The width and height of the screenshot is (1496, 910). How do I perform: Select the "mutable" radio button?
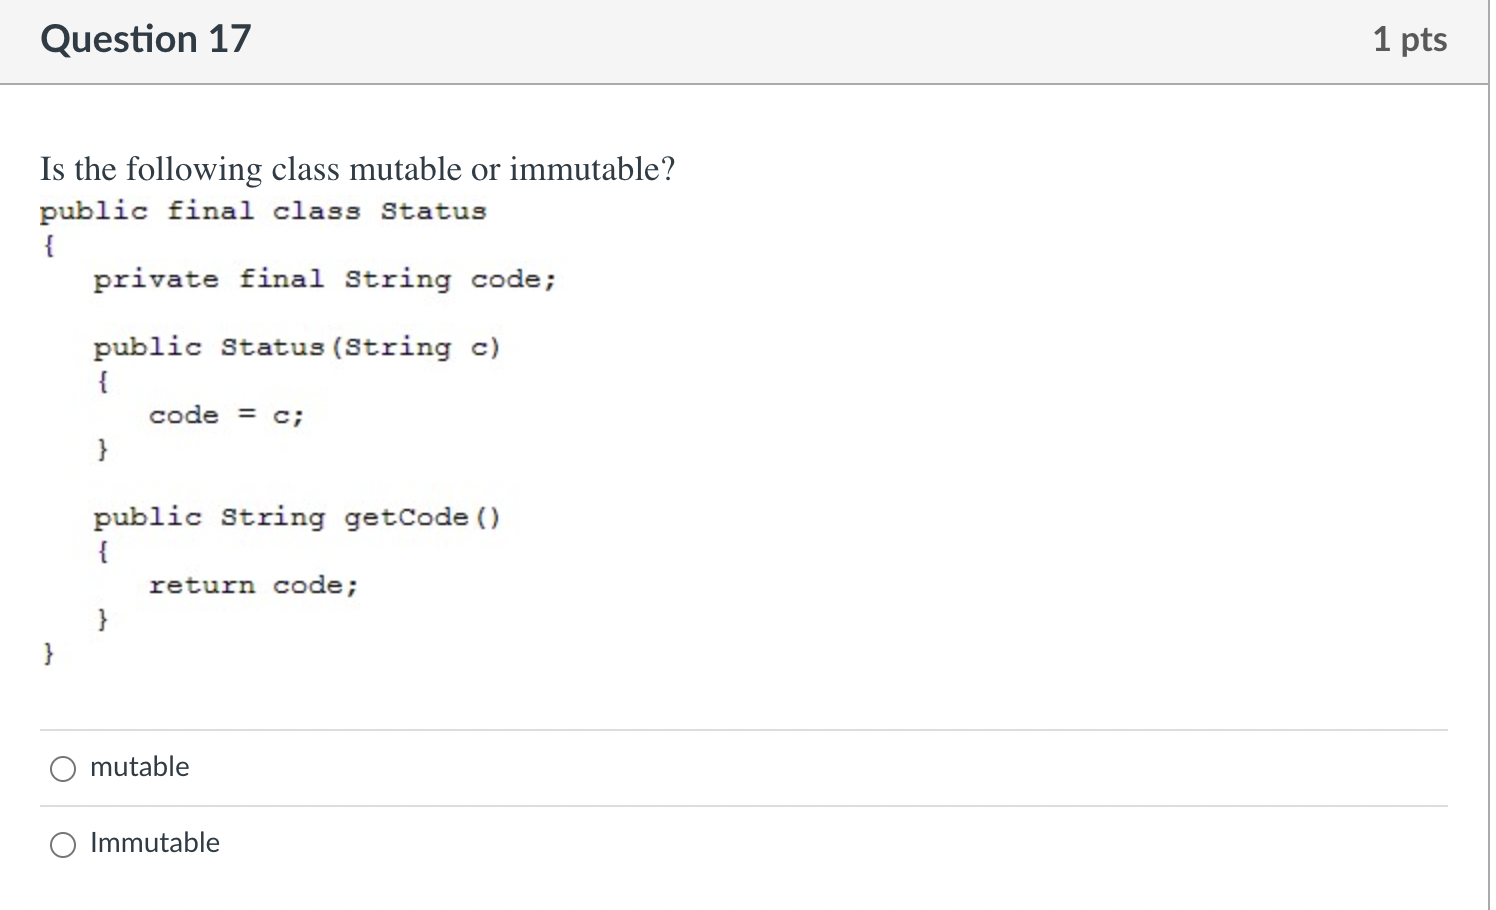63,768
